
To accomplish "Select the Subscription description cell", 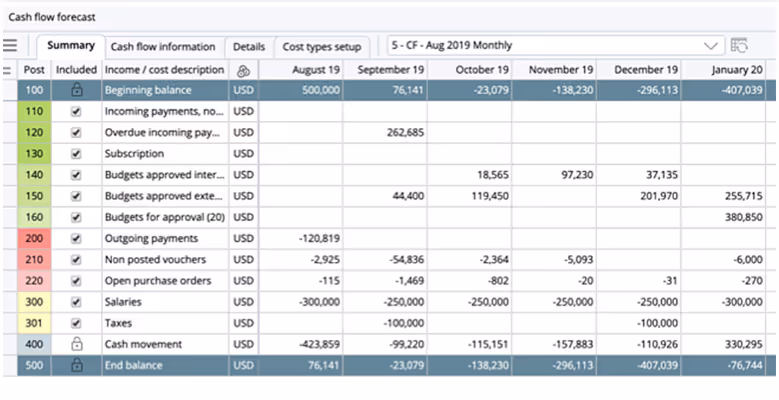I will pyautogui.click(x=165, y=154).
